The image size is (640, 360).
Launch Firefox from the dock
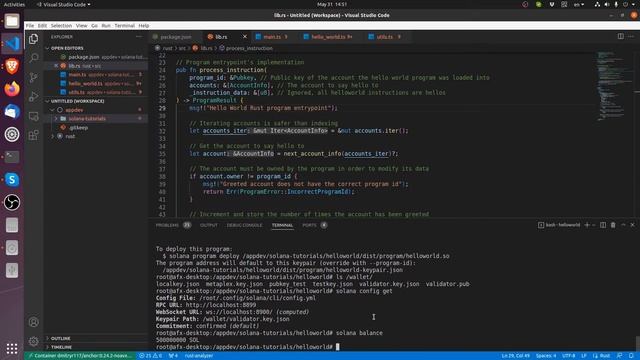12,89
